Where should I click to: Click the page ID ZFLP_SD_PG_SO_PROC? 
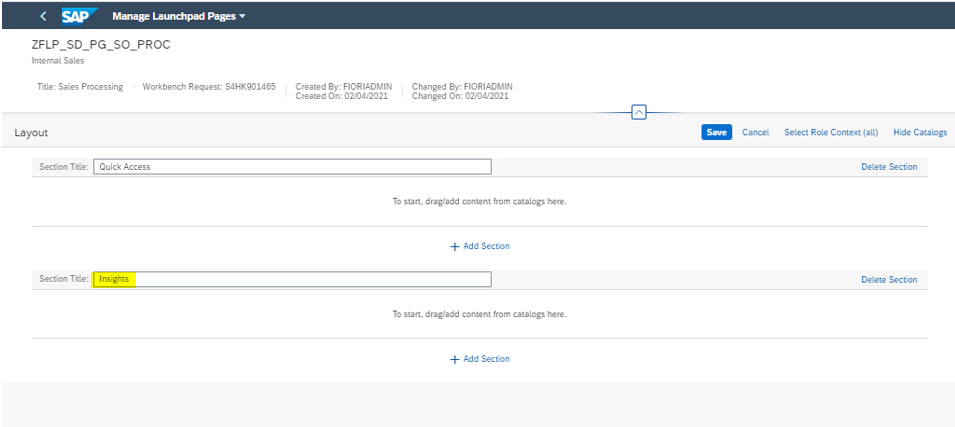101,46
